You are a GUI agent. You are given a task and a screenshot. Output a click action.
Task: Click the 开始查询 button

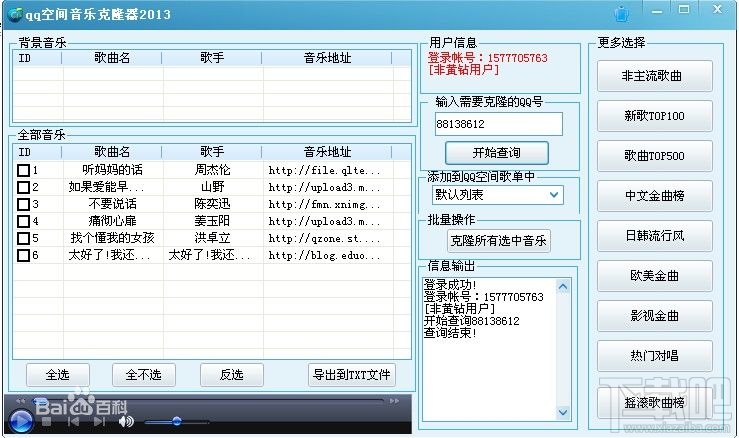[497, 153]
